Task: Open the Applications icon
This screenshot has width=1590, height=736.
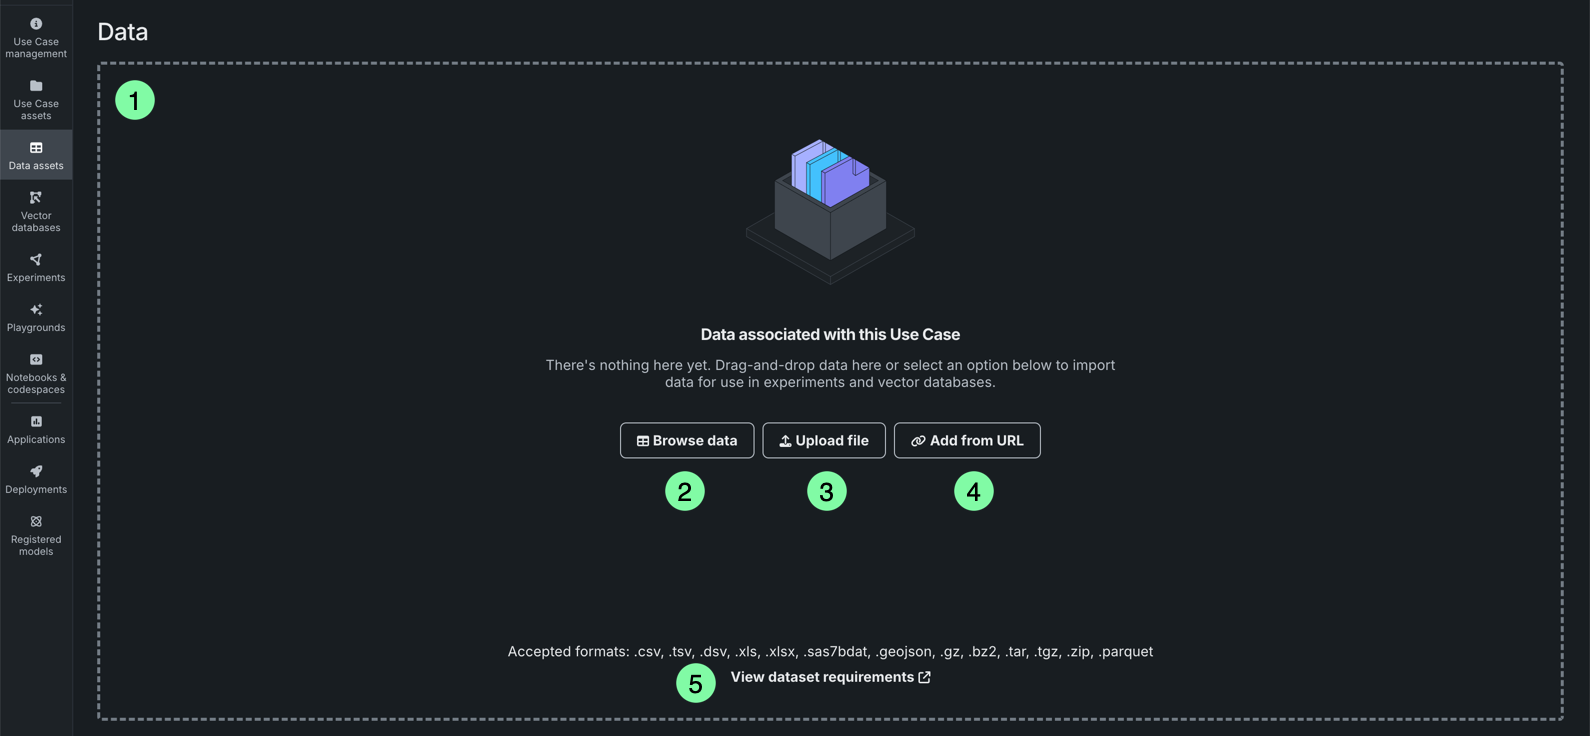Action: pyautogui.click(x=36, y=422)
